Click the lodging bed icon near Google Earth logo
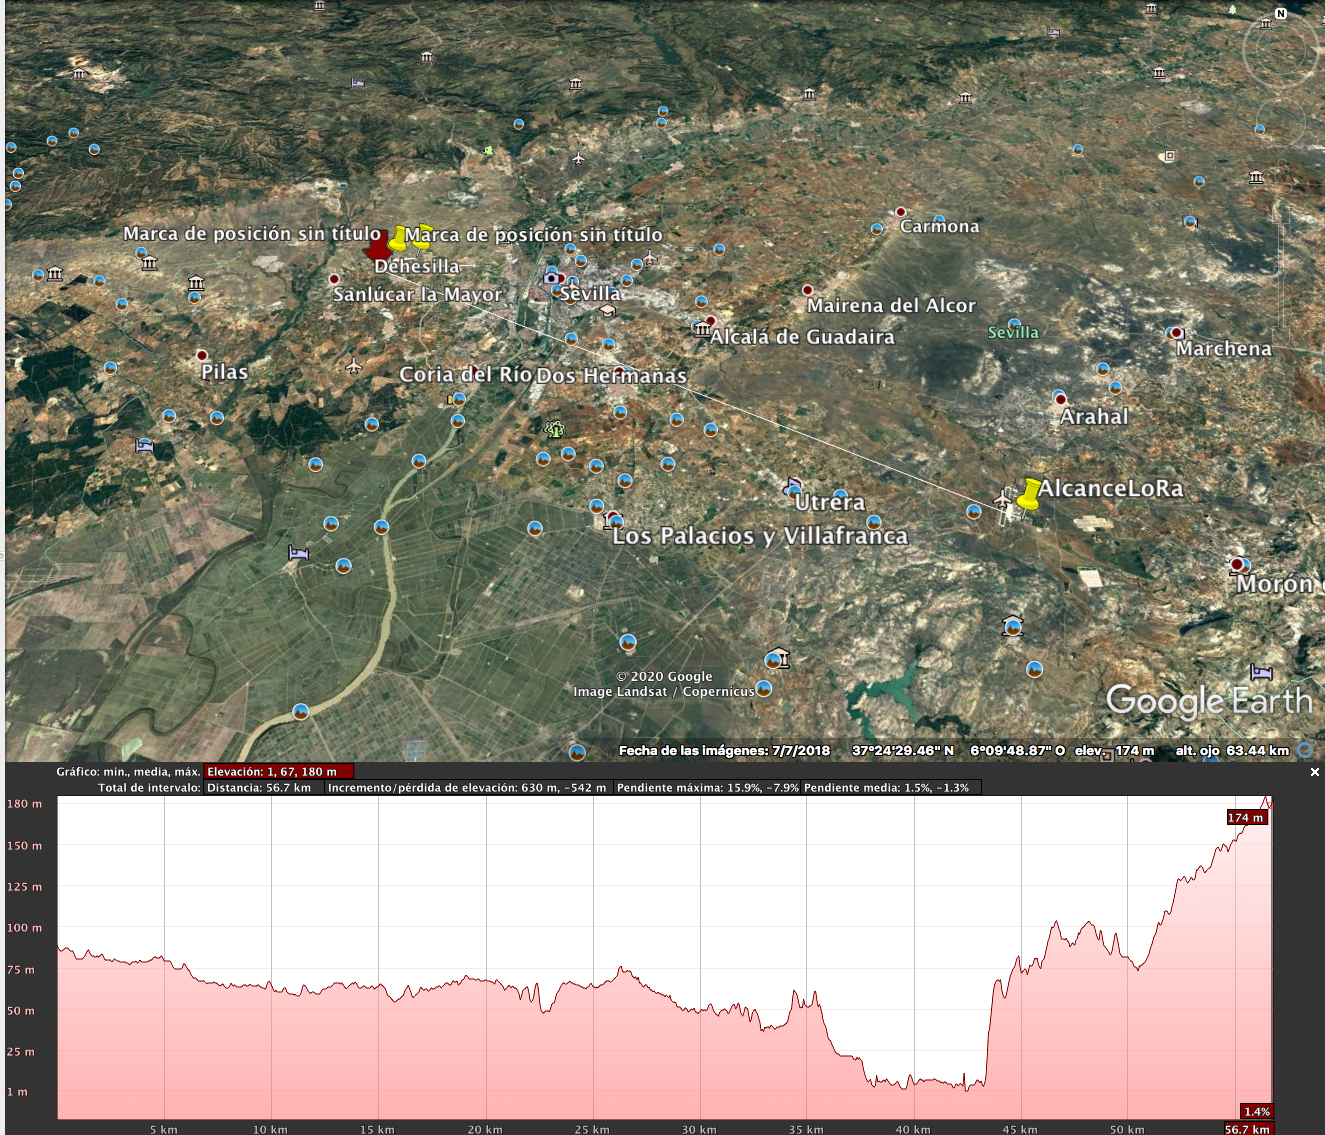The image size is (1325, 1135). point(1261,672)
